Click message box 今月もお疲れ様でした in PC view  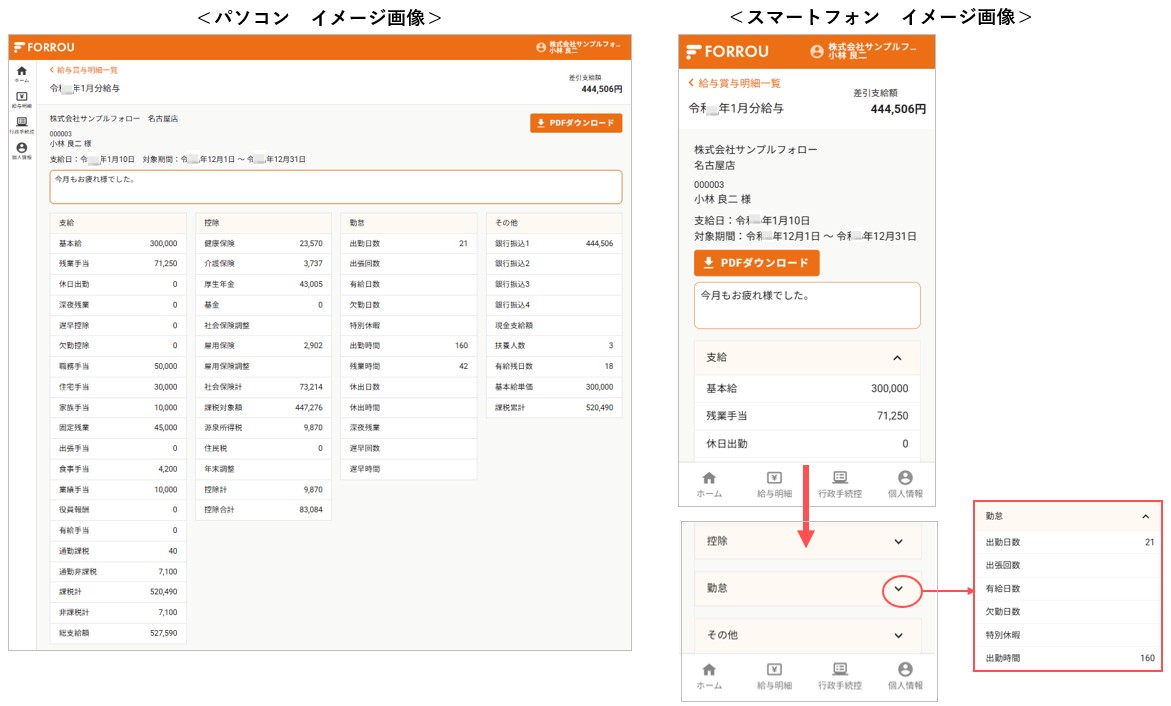click(x=336, y=187)
